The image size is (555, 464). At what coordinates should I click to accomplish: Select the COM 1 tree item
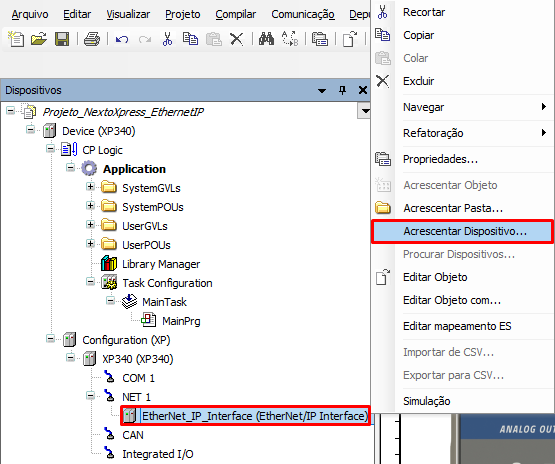point(138,378)
